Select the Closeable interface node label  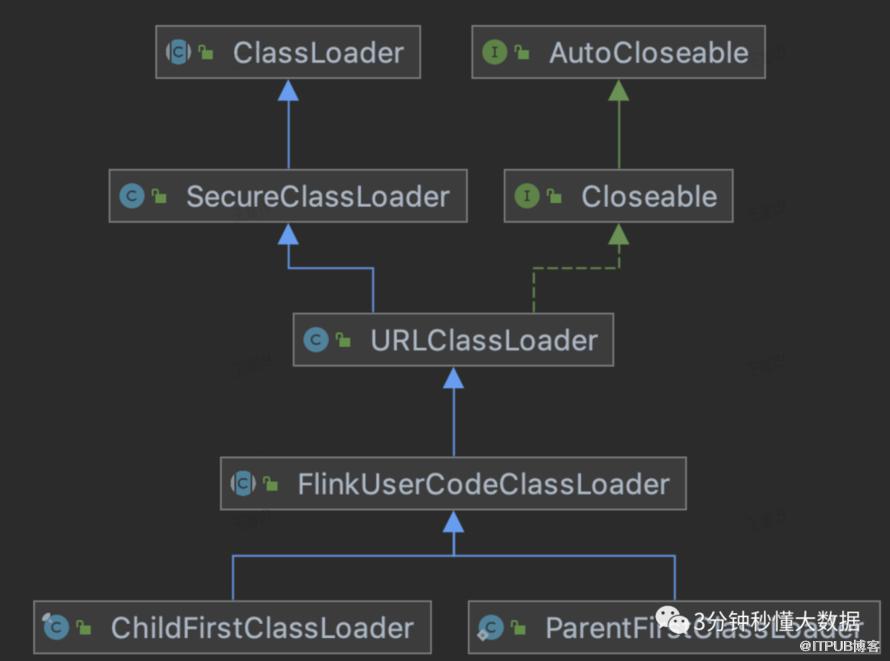(649, 196)
